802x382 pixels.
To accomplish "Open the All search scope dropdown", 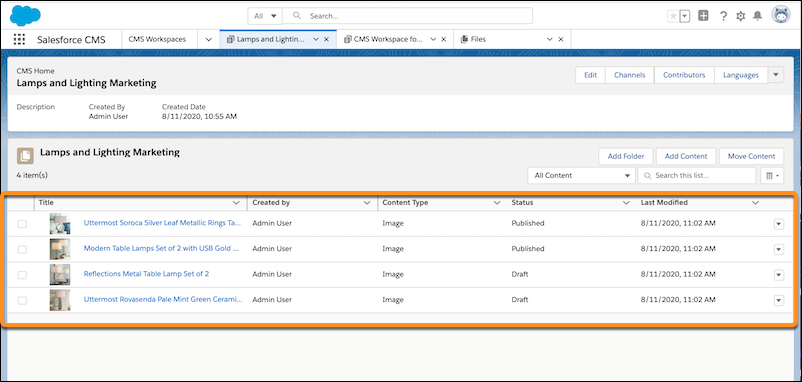I will (x=265, y=16).
